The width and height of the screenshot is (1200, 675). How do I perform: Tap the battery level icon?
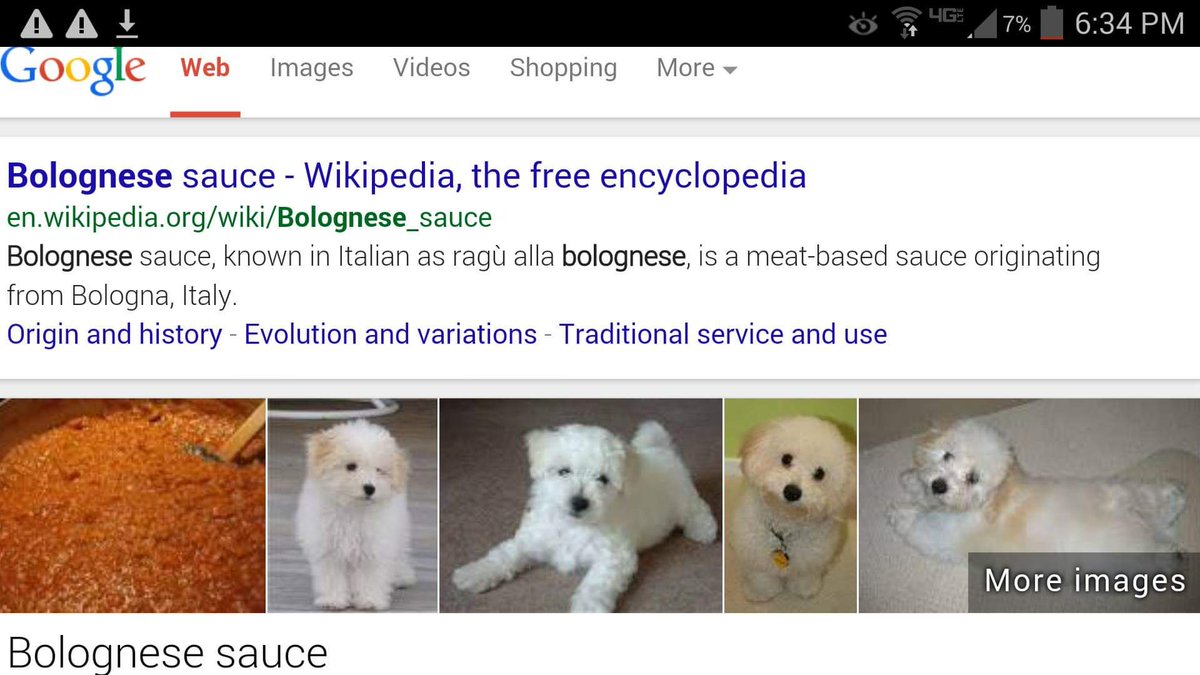pyautogui.click(x=1051, y=23)
